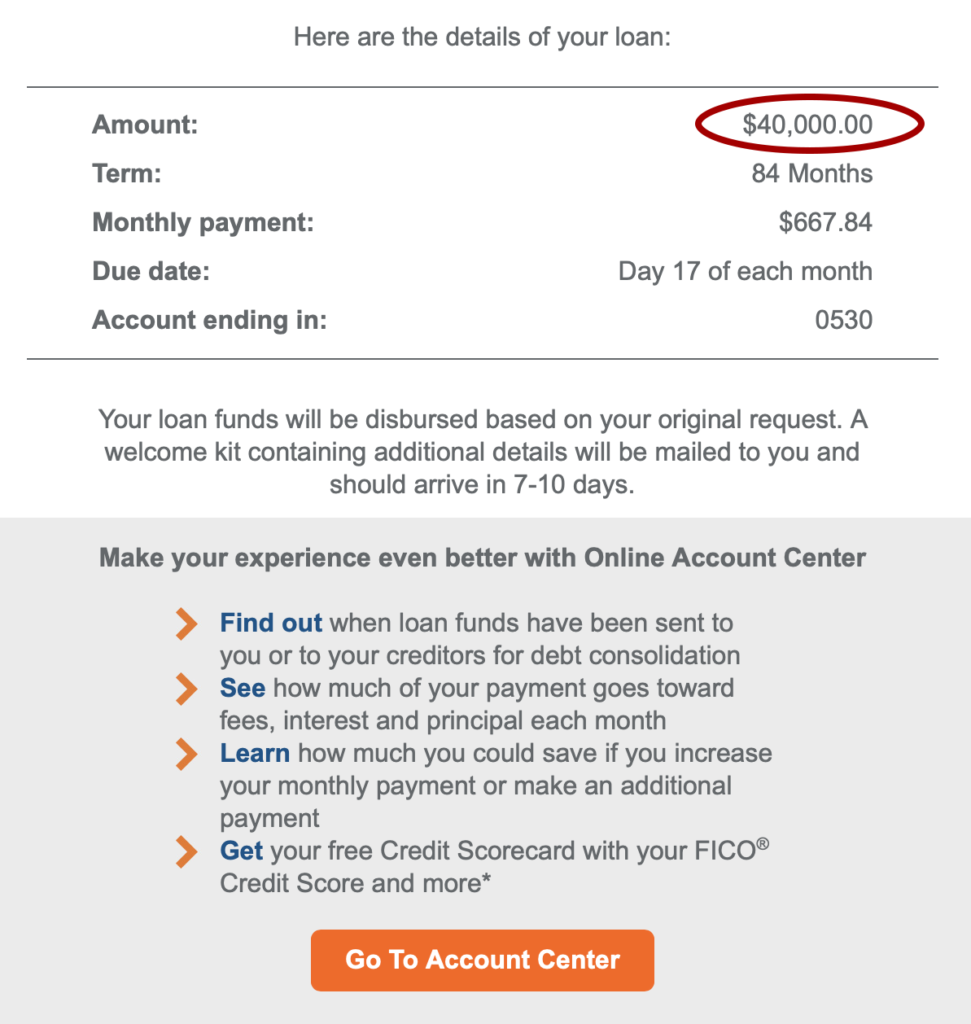The width and height of the screenshot is (971, 1024).
Task: Click the Account ending in label
Action: click(210, 320)
